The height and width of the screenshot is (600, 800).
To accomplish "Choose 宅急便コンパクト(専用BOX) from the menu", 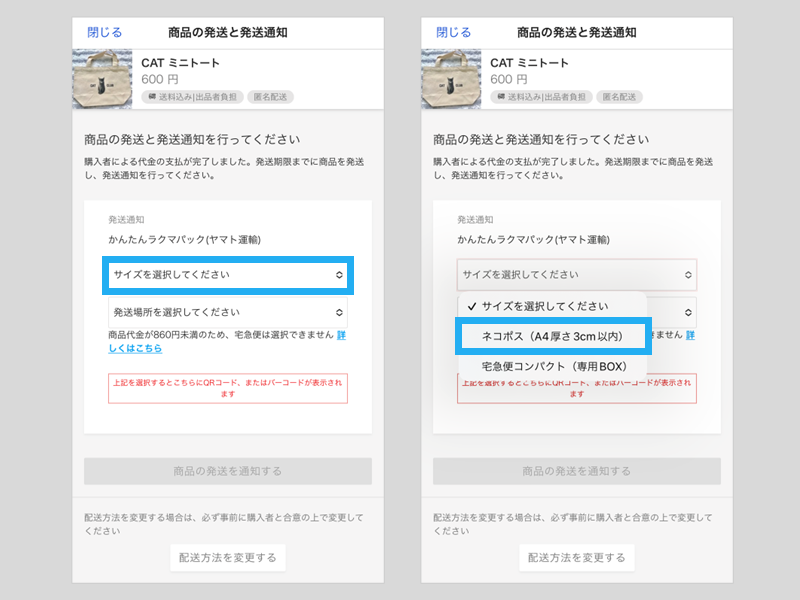I will [x=553, y=366].
